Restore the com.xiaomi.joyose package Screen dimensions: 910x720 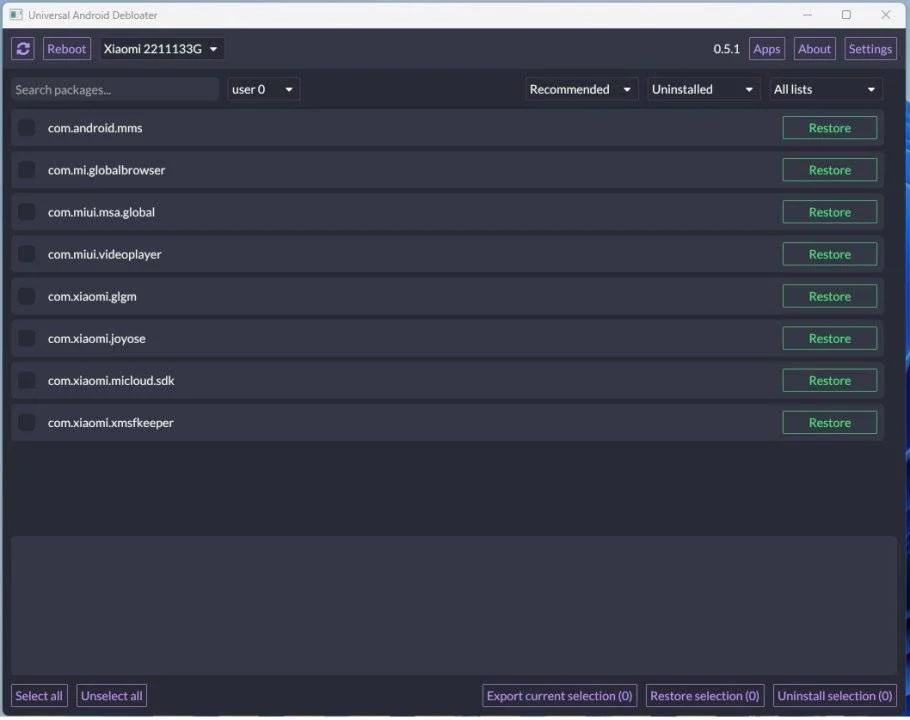click(829, 338)
